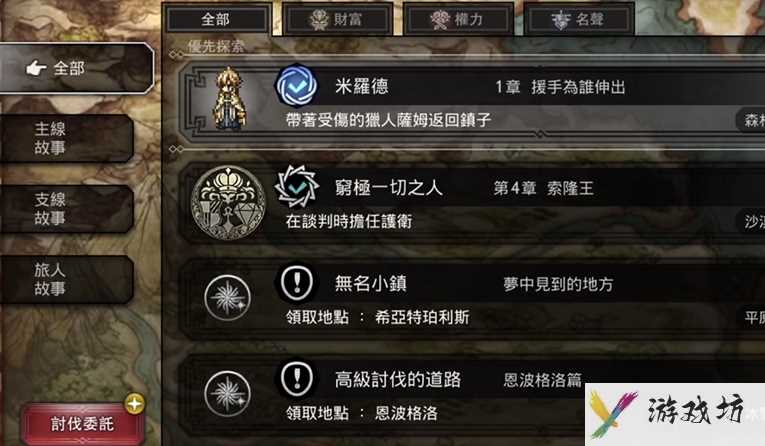
Task: Click the crown emblem medallion icon
Action: coord(228,203)
